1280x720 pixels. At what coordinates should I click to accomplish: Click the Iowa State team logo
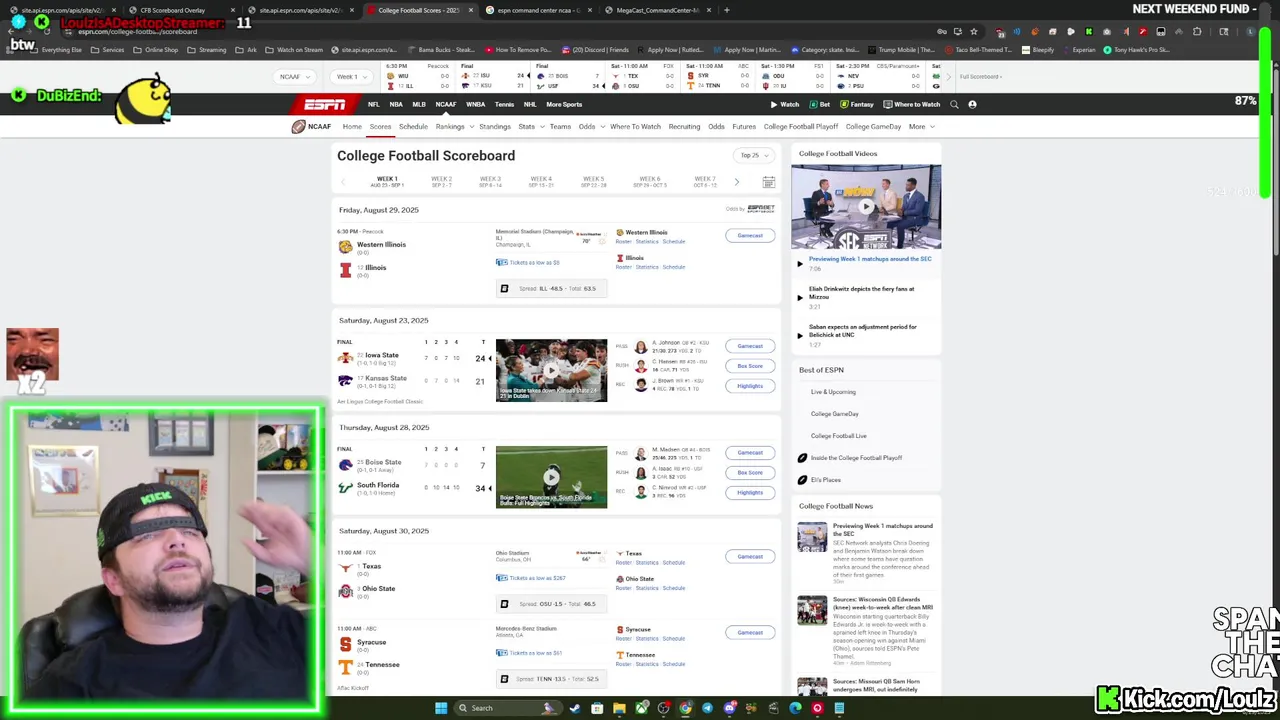(345, 357)
